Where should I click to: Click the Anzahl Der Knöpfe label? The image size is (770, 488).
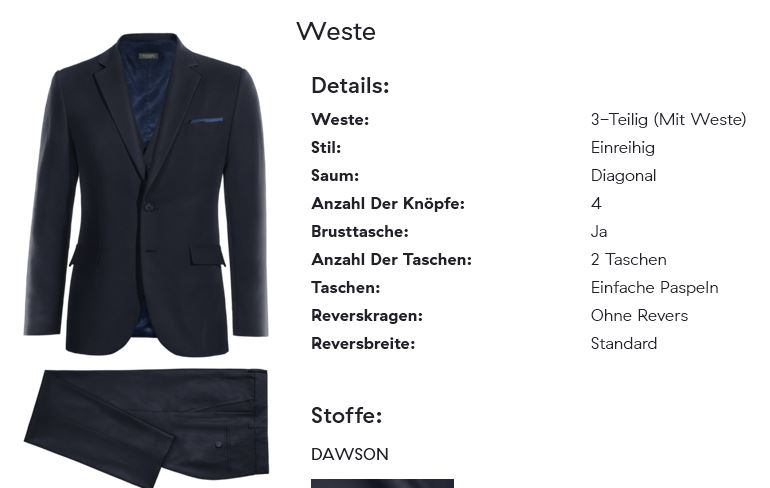point(388,204)
